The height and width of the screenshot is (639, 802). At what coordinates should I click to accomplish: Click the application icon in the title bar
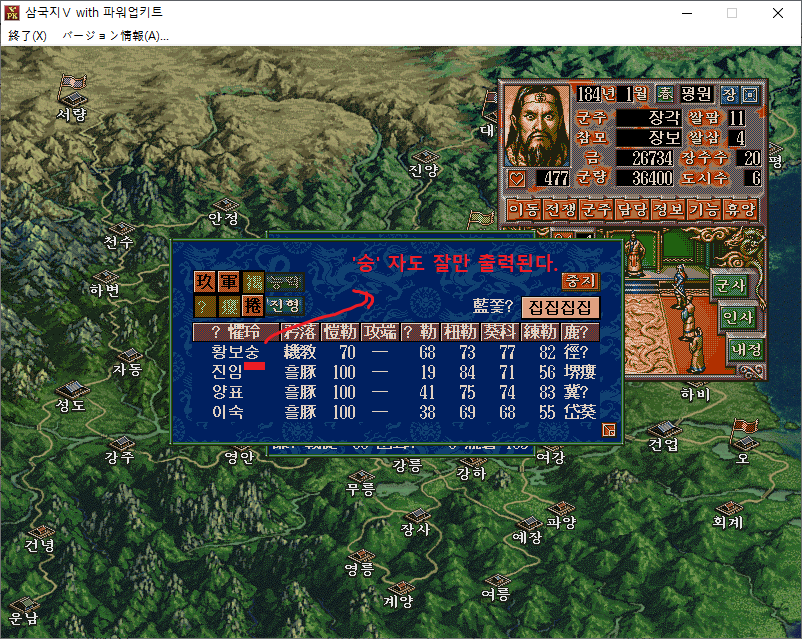point(12,13)
